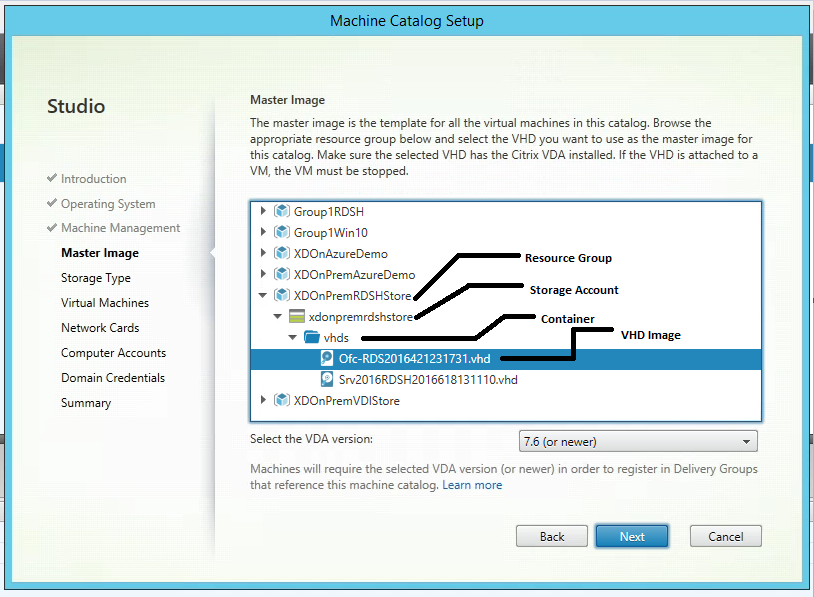
Task: Go to the Machine Management step
Action: tap(120, 228)
